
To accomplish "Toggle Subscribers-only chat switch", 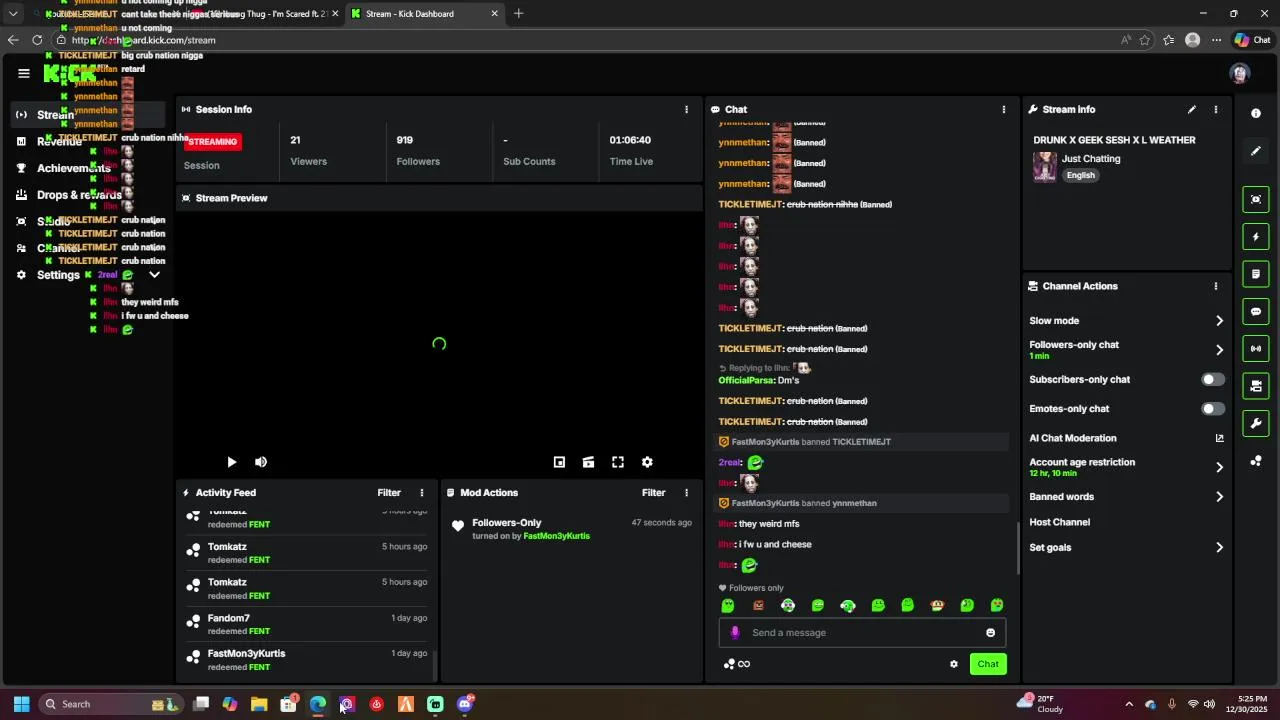I will [1212, 380].
